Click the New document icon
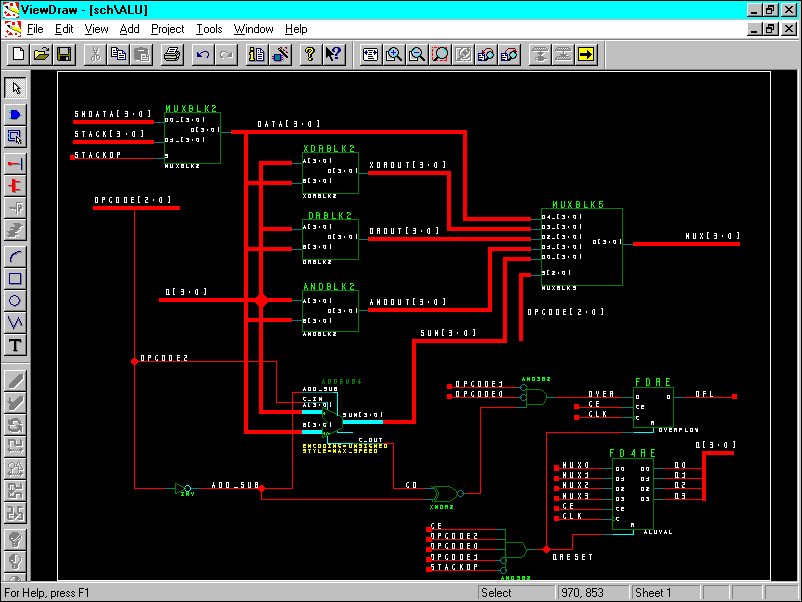 pos(18,54)
